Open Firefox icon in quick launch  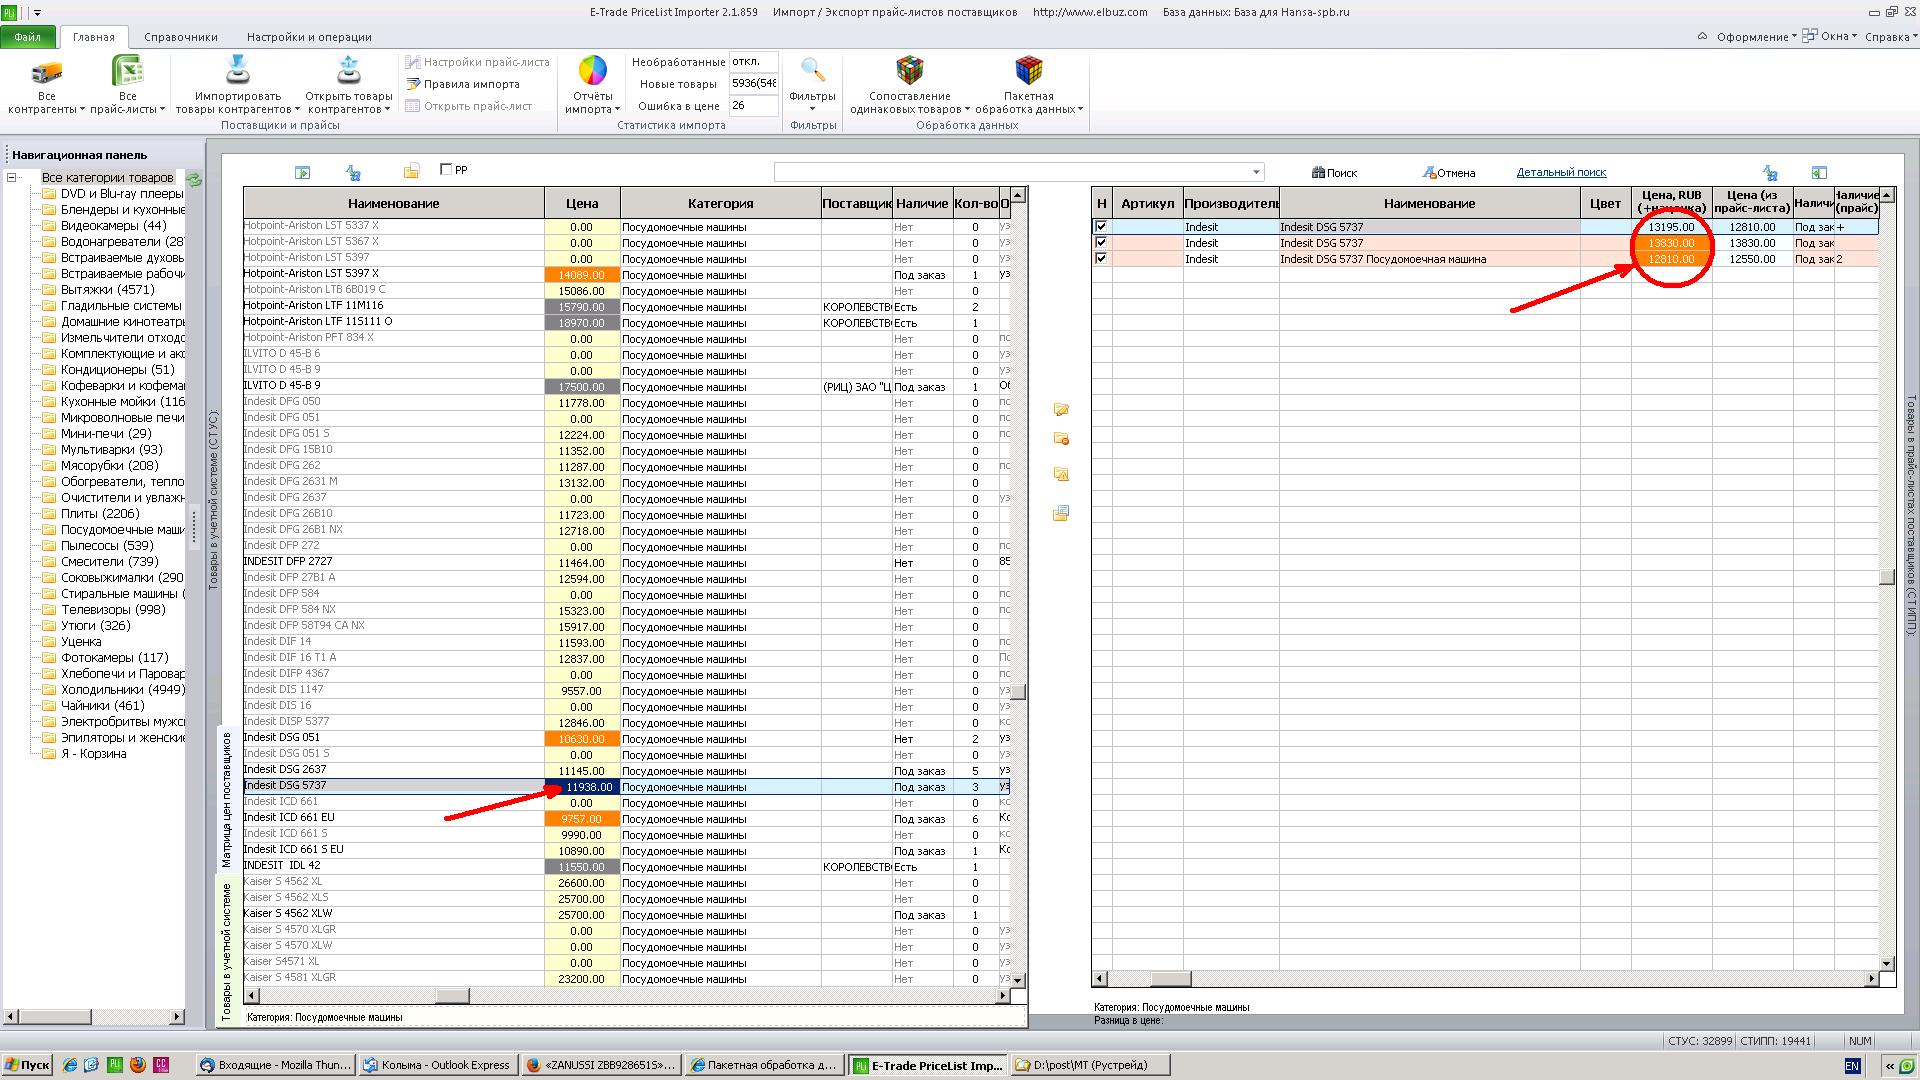(137, 1065)
